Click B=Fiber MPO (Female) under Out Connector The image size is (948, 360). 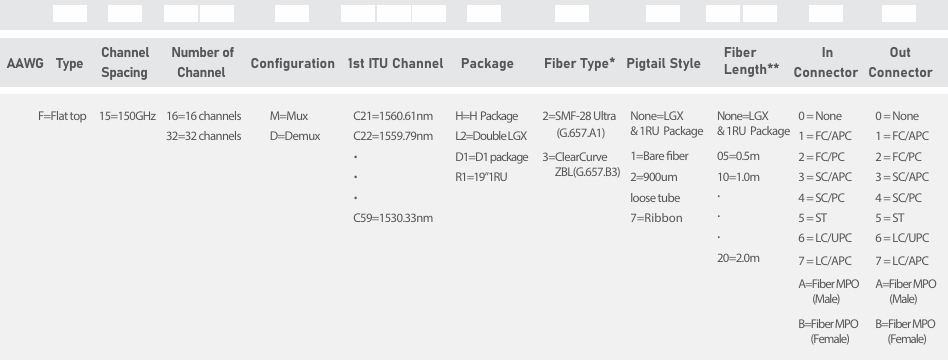(x=905, y=331)
